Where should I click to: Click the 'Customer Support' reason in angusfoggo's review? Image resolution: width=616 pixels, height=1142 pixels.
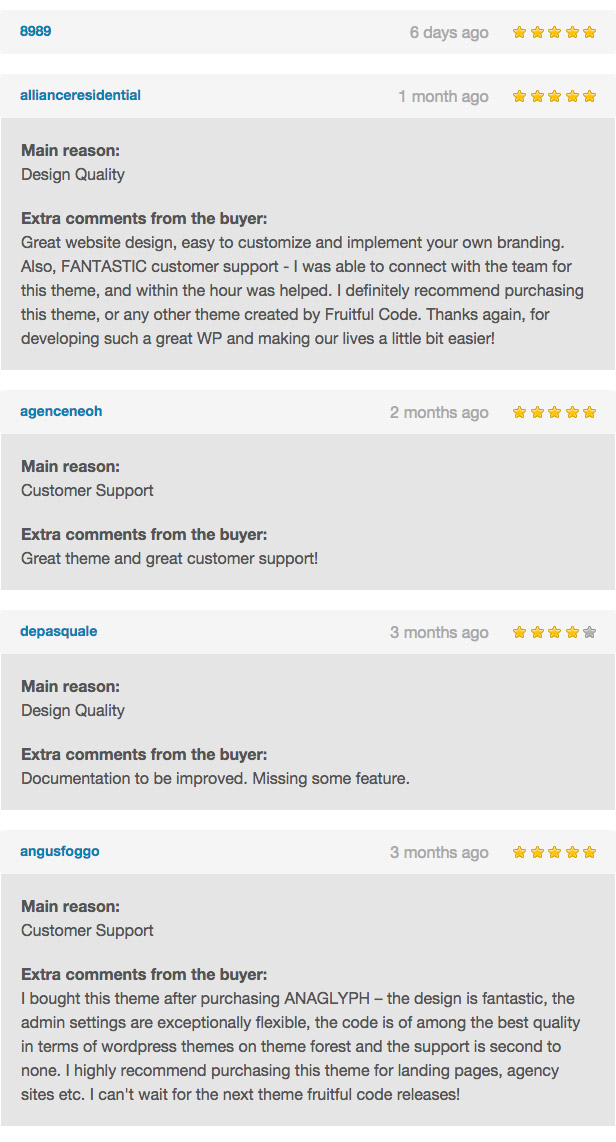[x=87, y=931]
